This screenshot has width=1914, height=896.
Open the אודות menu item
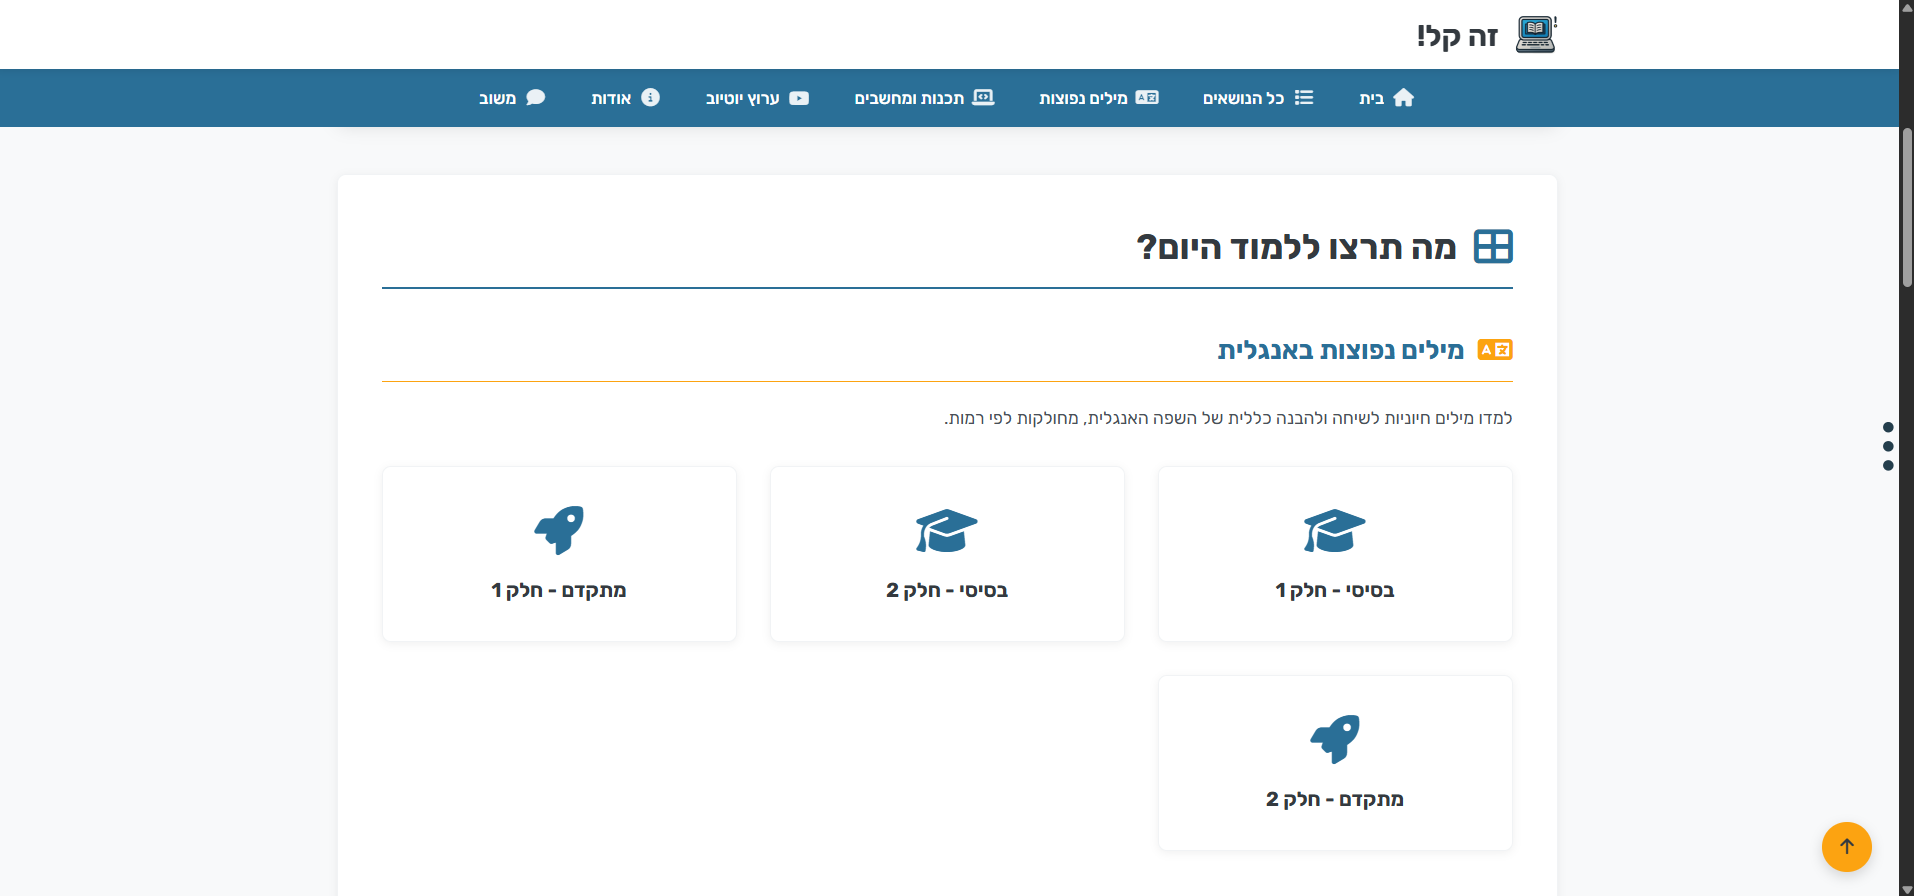[625, 98]
